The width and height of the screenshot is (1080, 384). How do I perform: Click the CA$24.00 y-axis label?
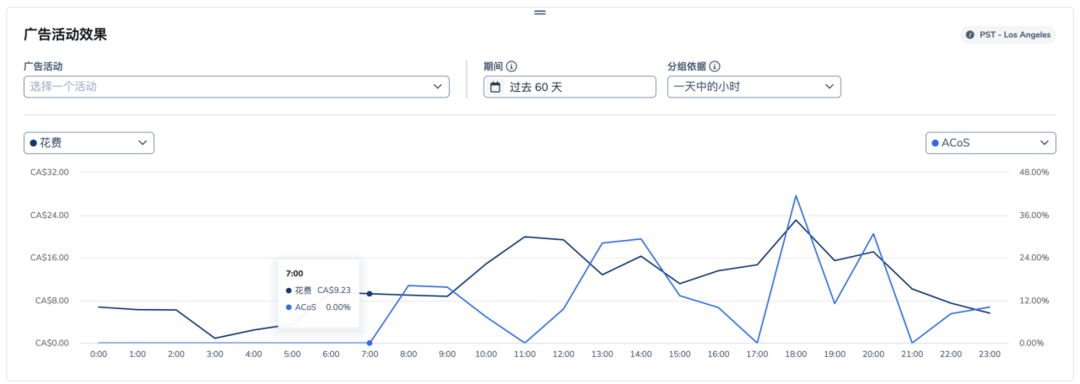(50, 215)
